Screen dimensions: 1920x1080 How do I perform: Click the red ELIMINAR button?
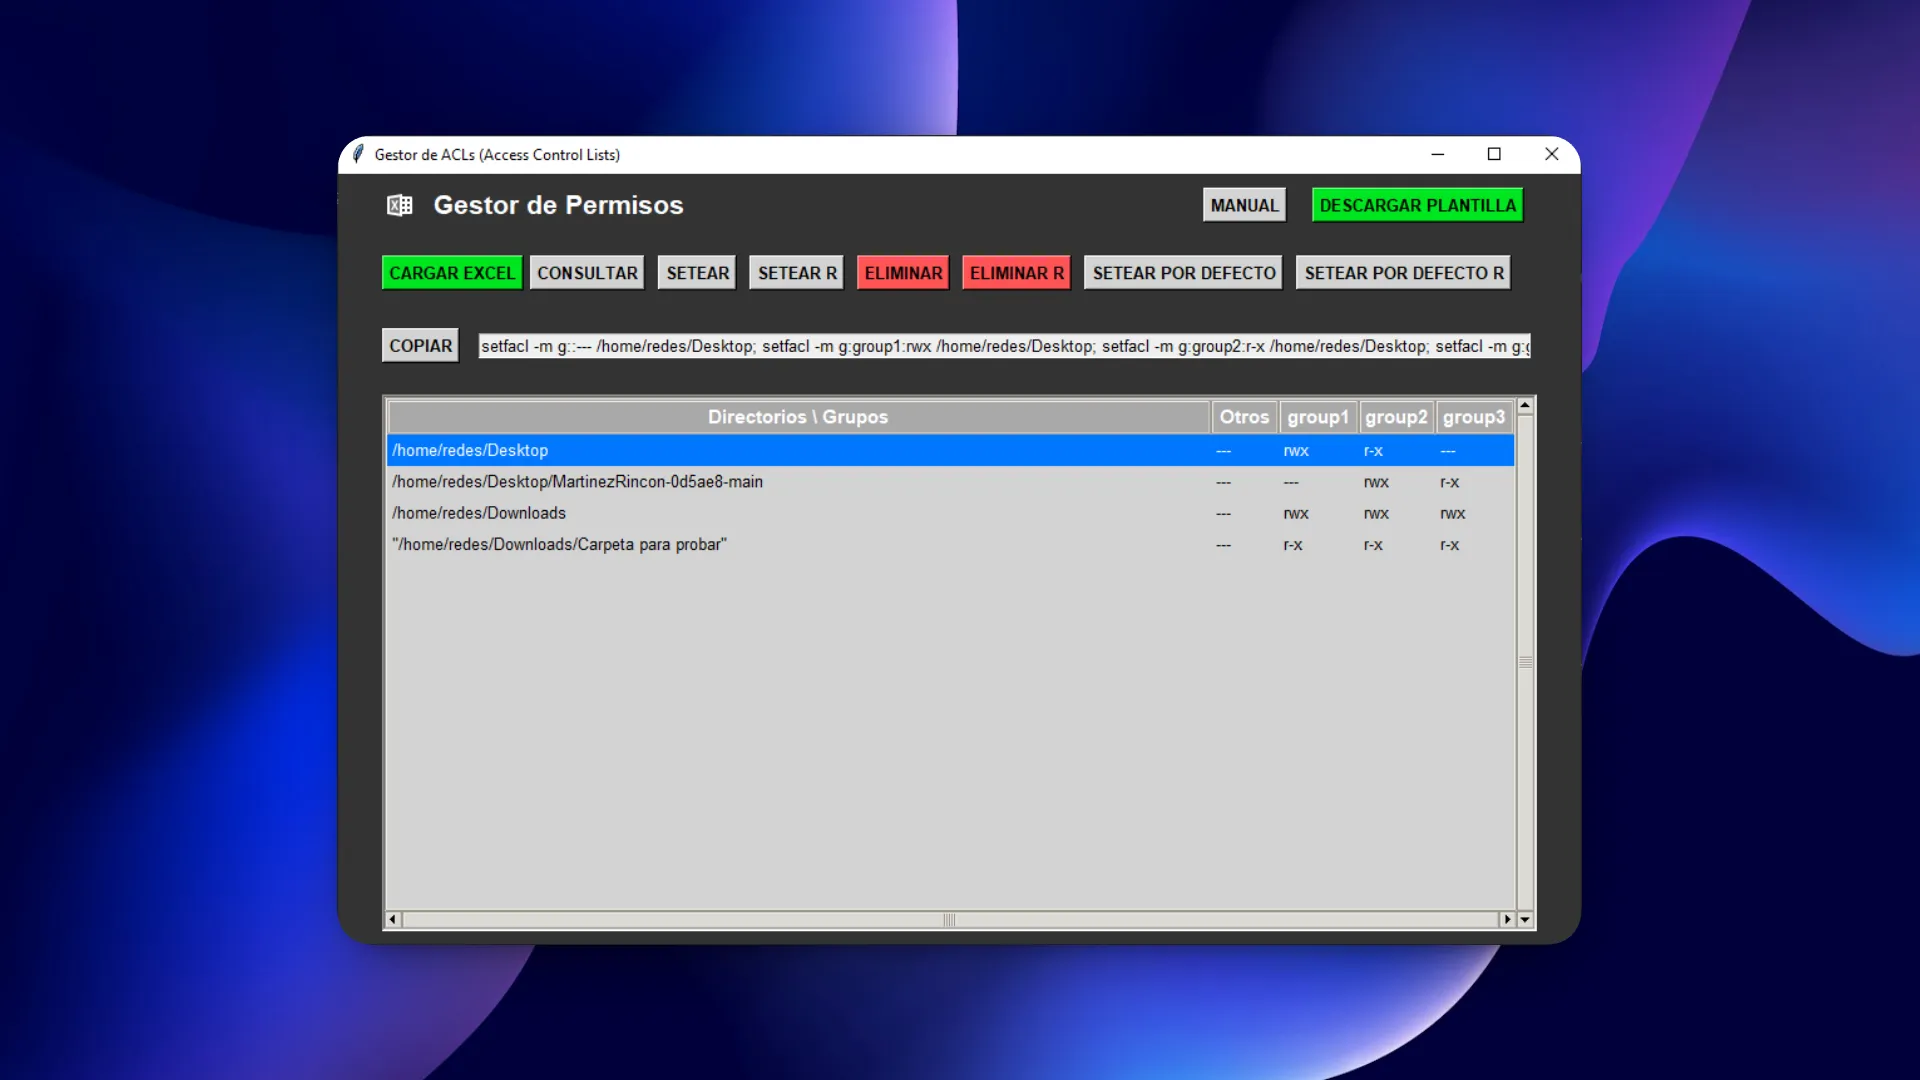pyautogui.click(x=903, y=273)
